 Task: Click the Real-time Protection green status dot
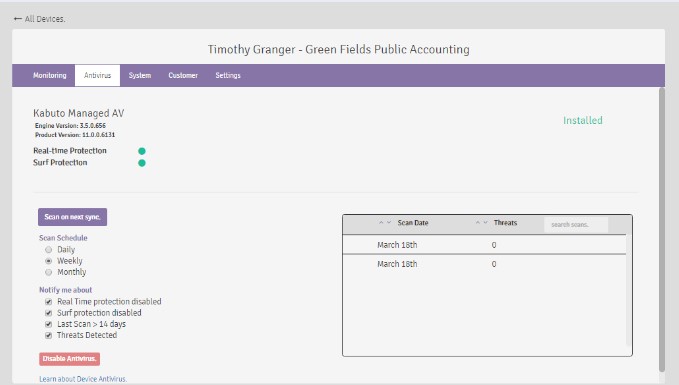coord(142,151)
